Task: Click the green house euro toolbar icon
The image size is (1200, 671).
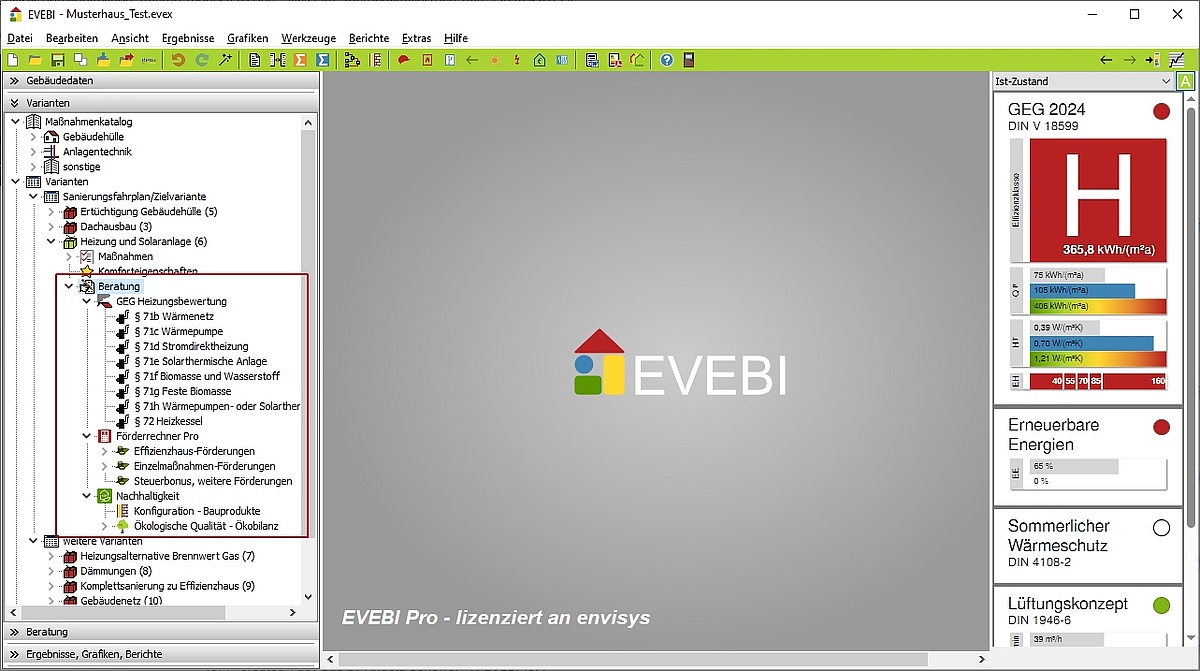Action: [540, 60]
